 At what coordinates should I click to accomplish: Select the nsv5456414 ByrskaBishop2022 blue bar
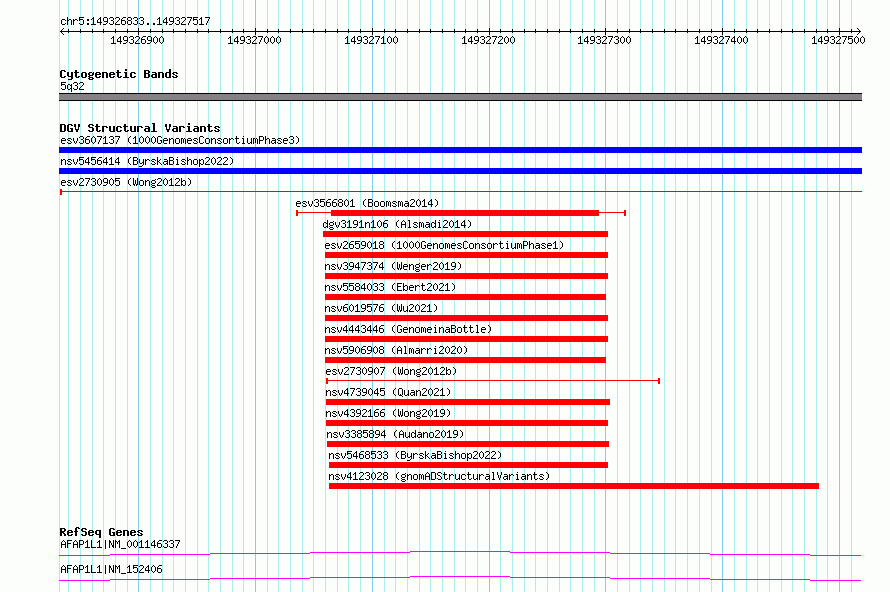pos(460,171)
